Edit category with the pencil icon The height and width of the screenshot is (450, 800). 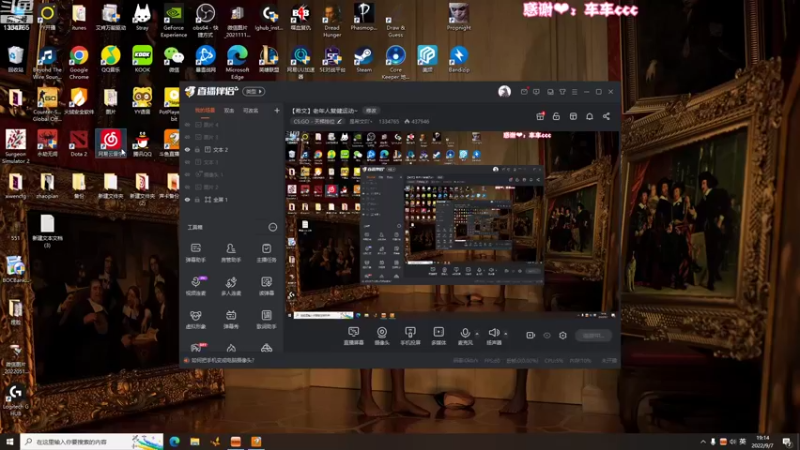340,121
